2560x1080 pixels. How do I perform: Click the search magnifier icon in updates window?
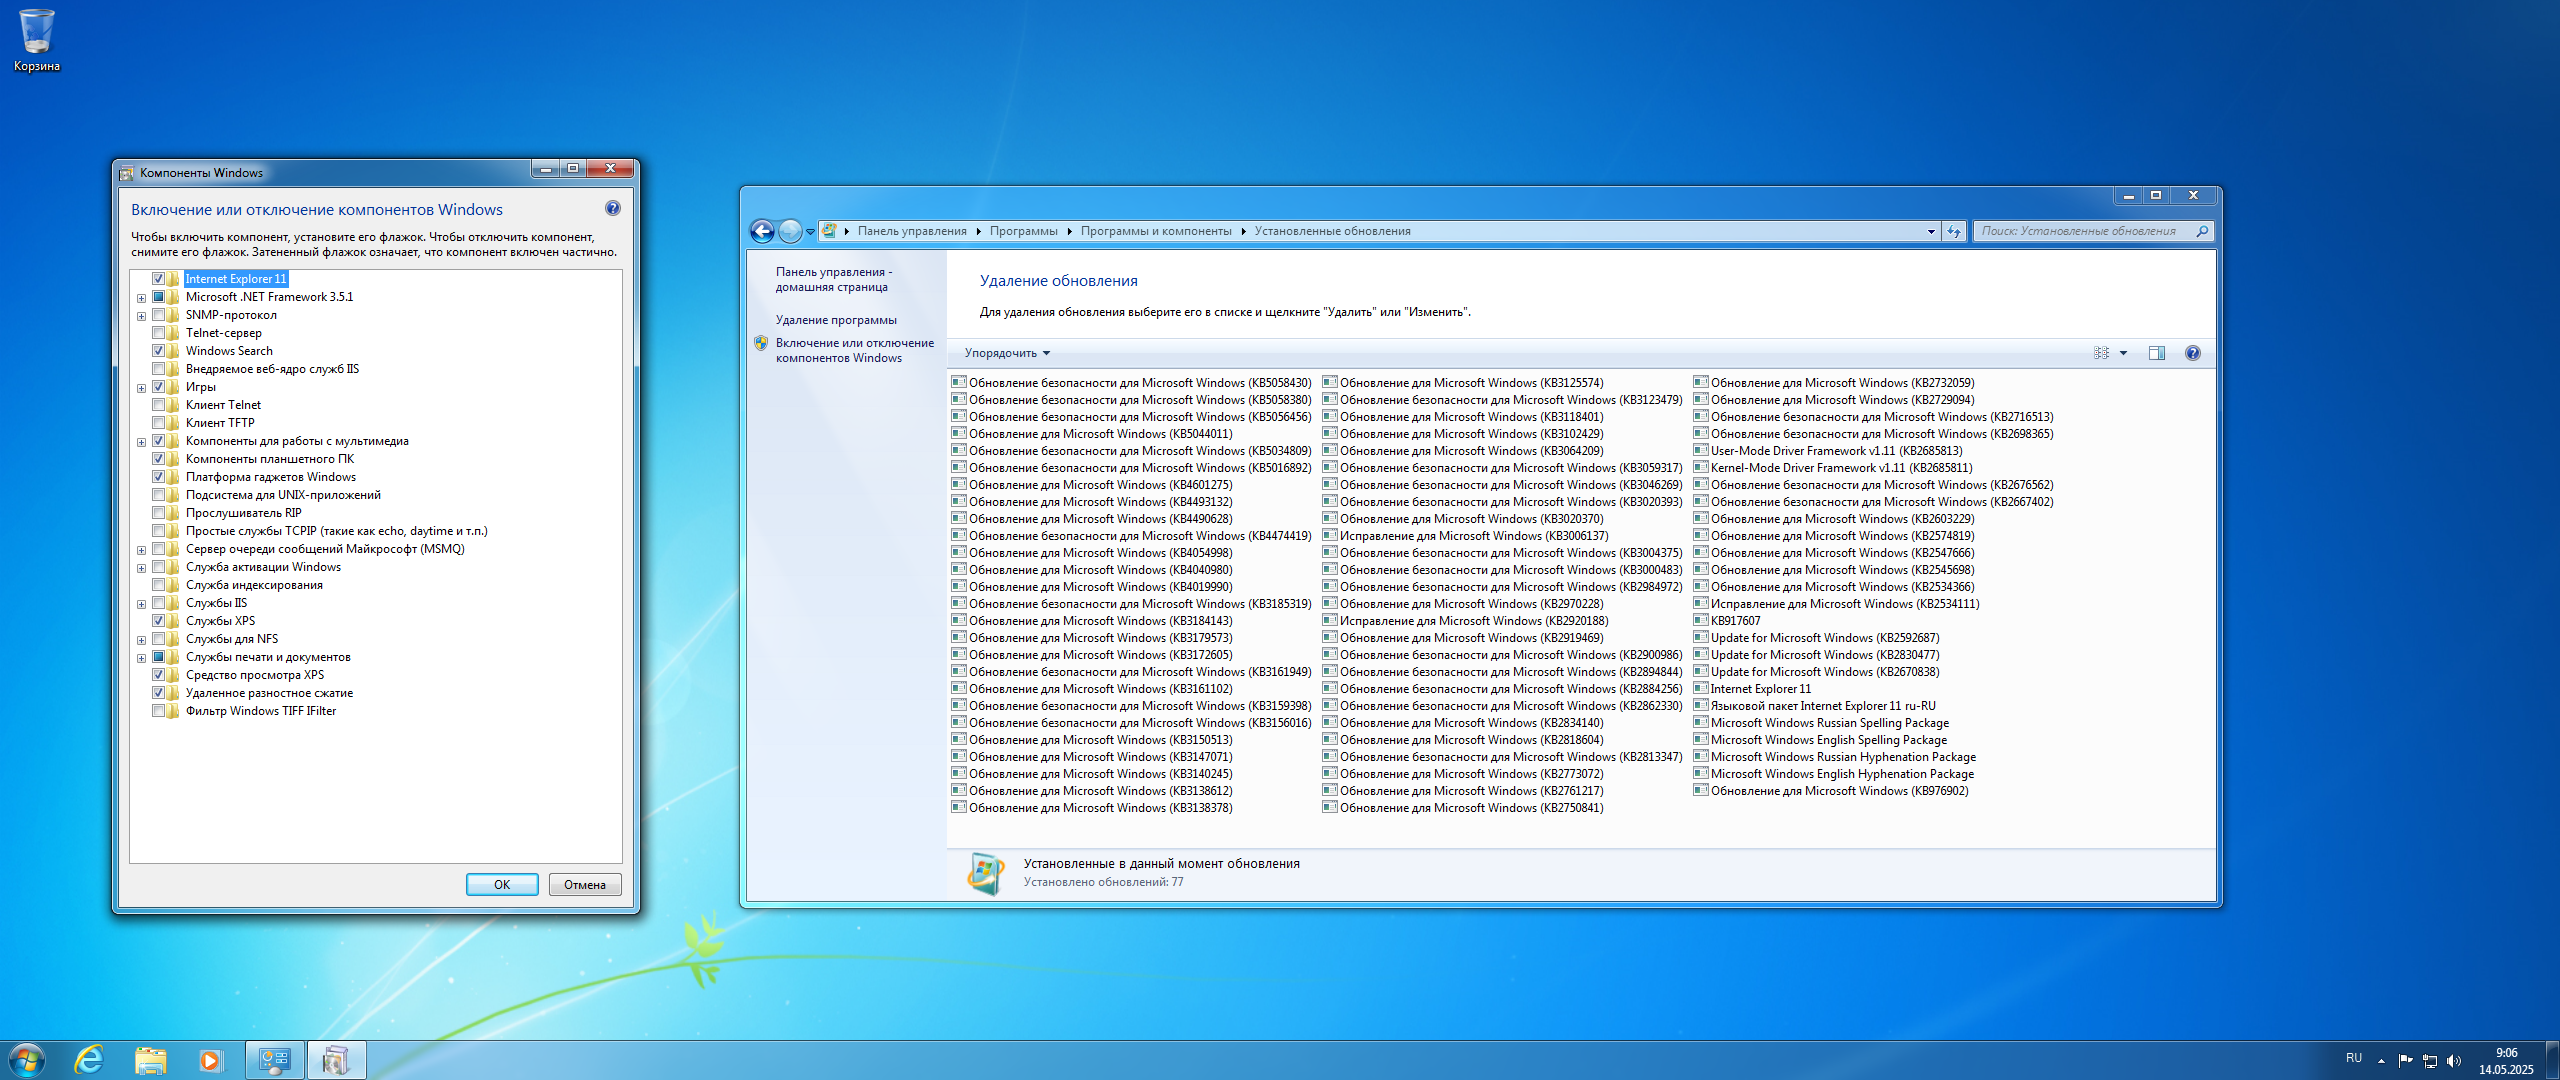[x=2202, y=231]
